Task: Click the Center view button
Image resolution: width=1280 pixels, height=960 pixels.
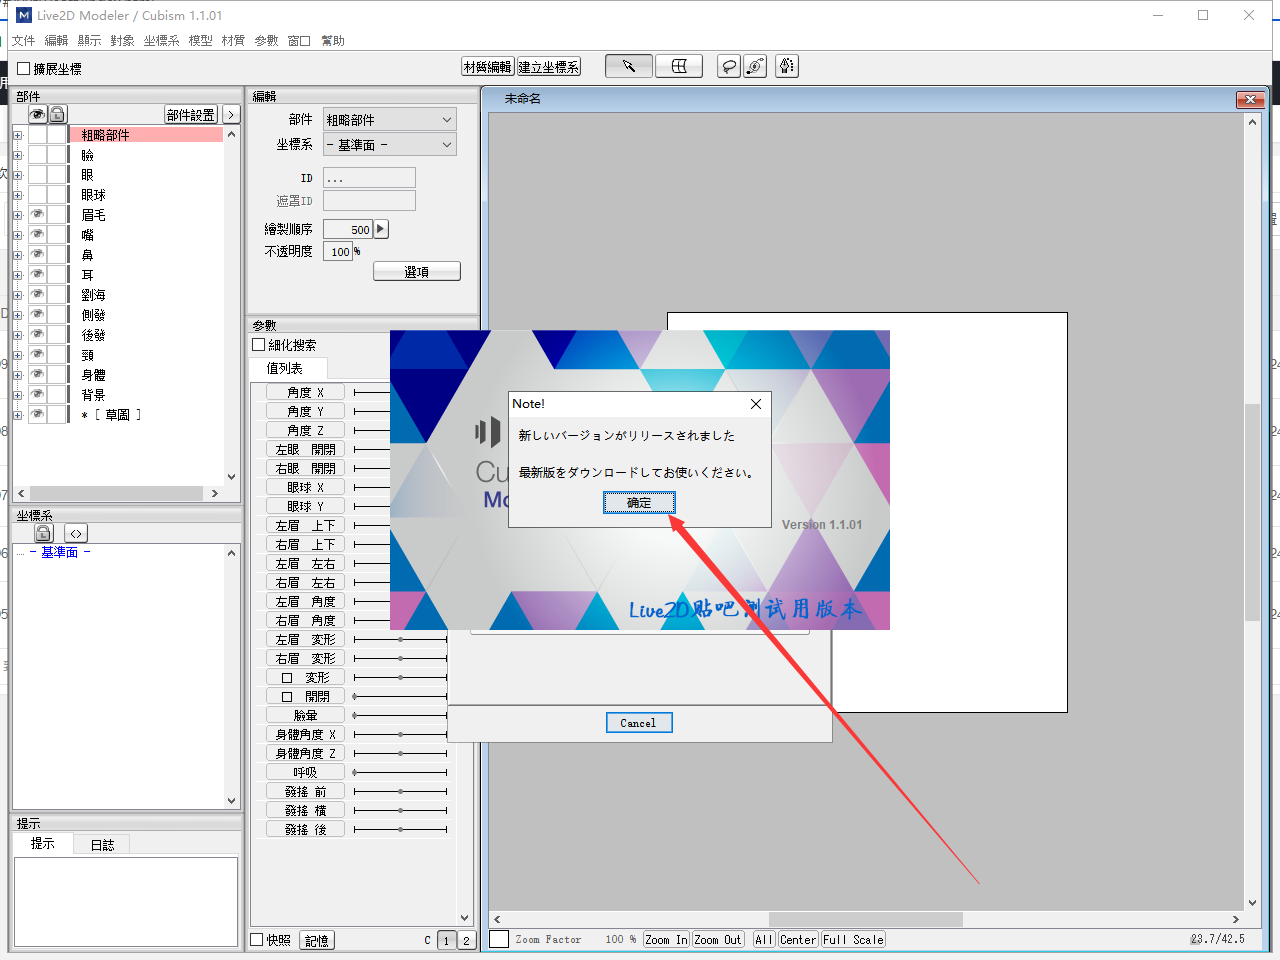Action: click(798, 940)
